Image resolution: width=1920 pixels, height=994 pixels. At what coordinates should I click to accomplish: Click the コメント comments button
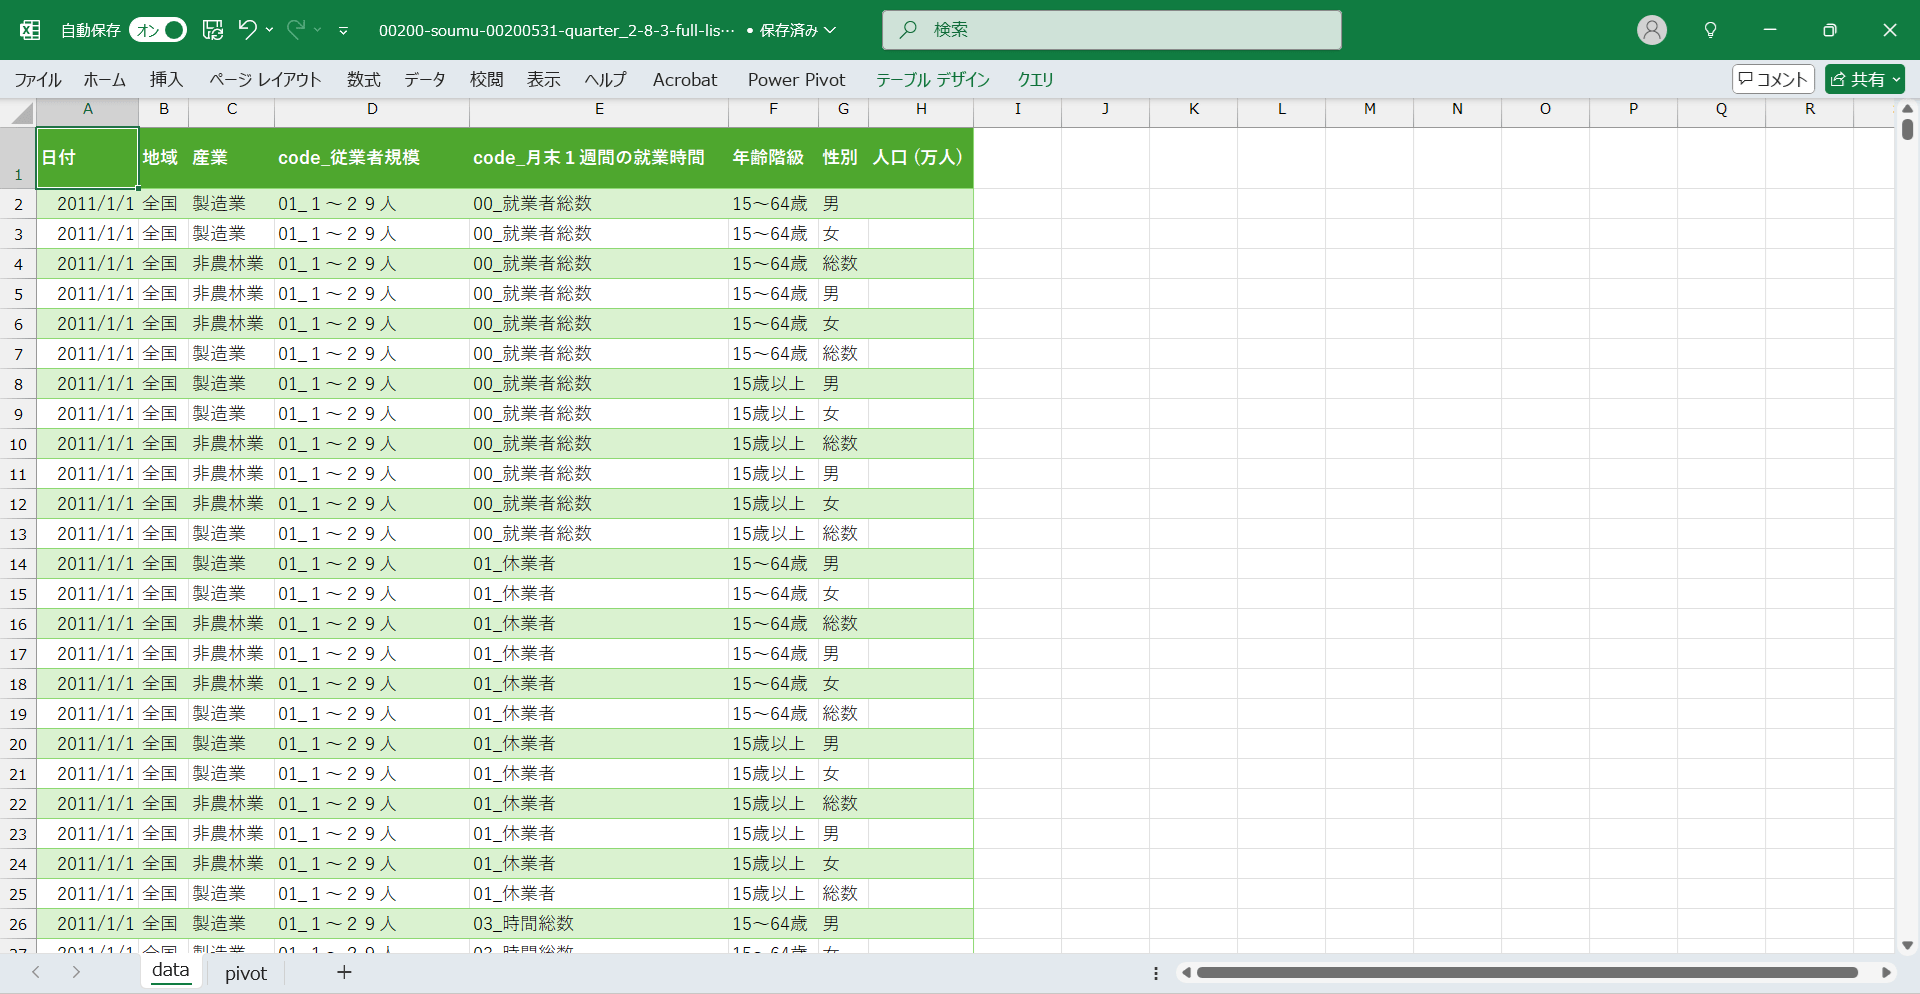point(1773,79)
